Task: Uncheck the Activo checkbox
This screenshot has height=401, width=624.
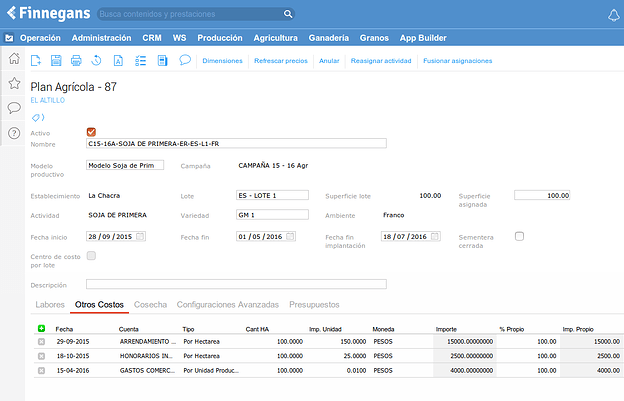Action: tap(92, 132)
